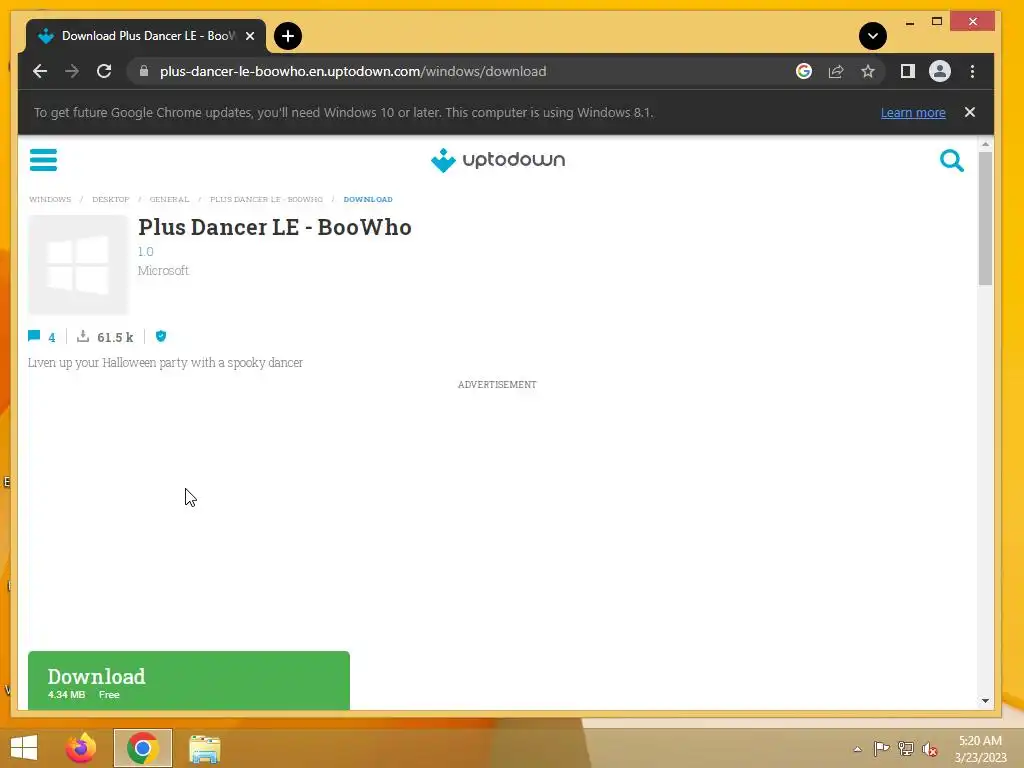Screen dimensions: 1024x768
Task: Click the page scrollbar up arrow
Action: [985, 144]
